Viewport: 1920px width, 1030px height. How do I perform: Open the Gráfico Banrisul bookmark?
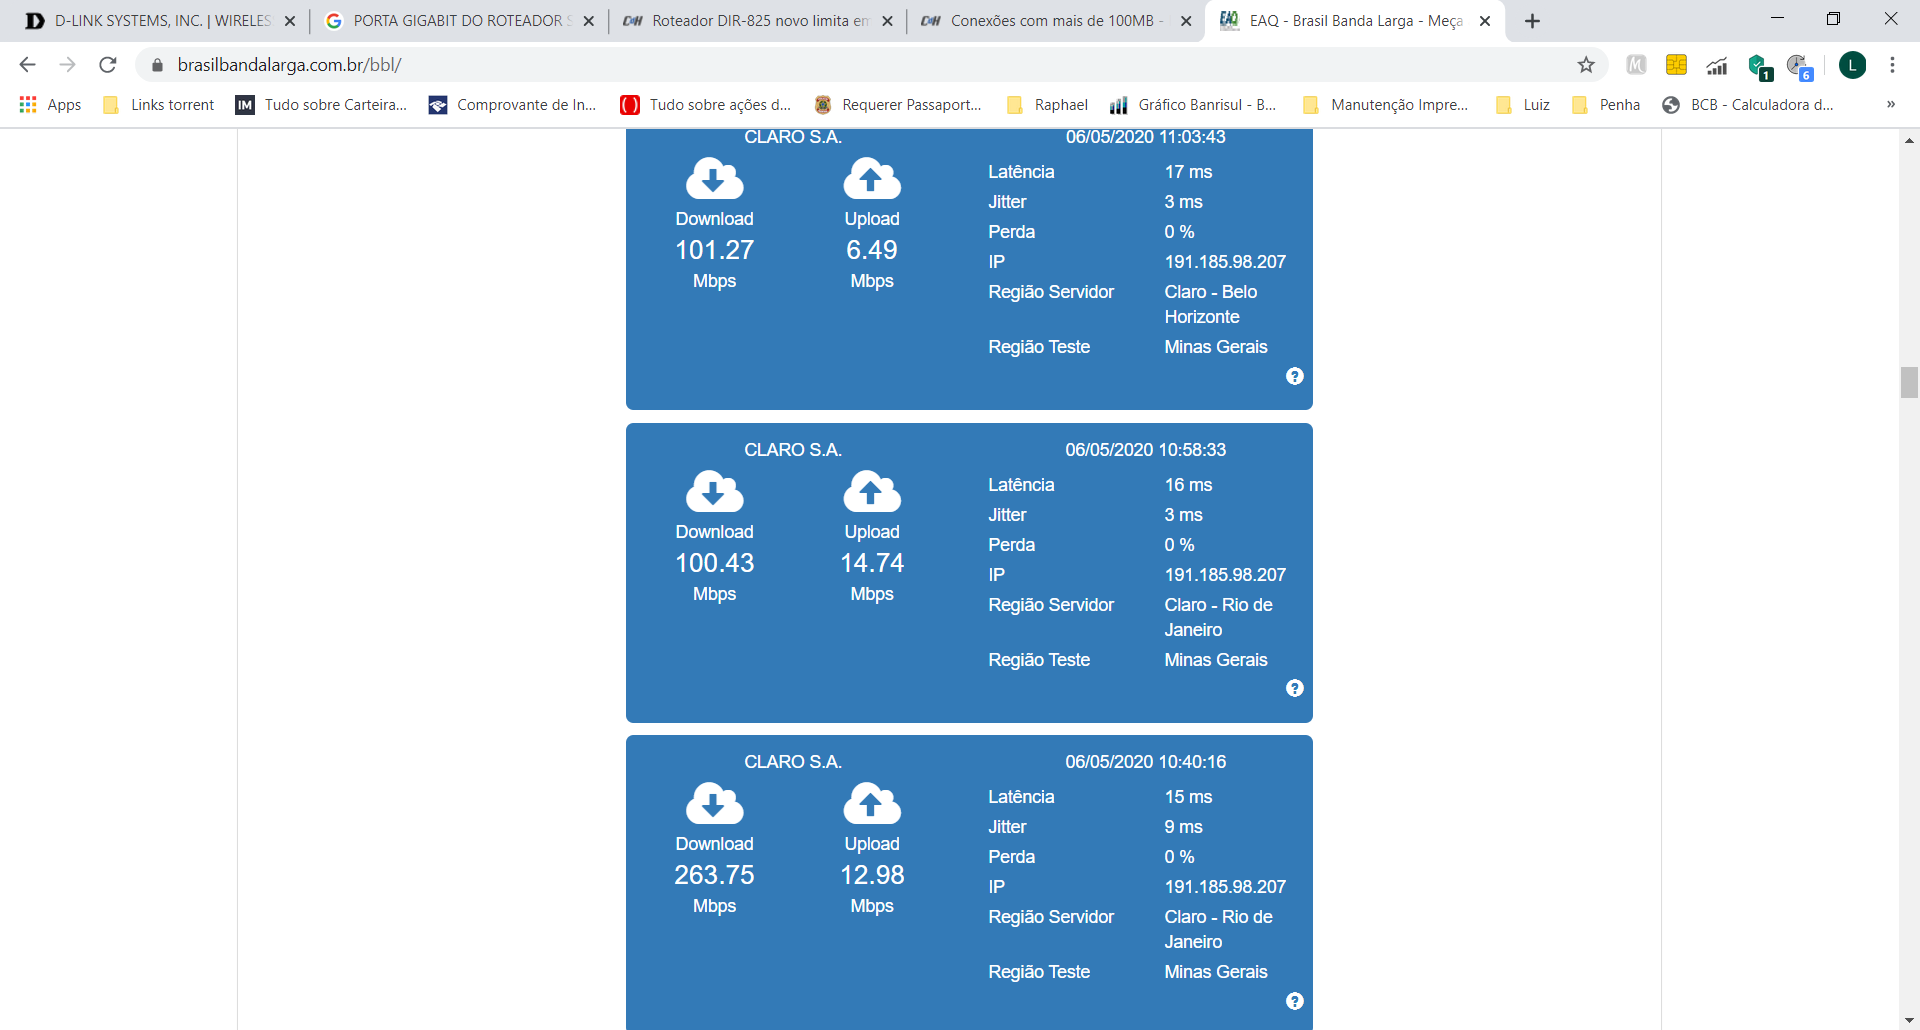tap(1194, 105)
